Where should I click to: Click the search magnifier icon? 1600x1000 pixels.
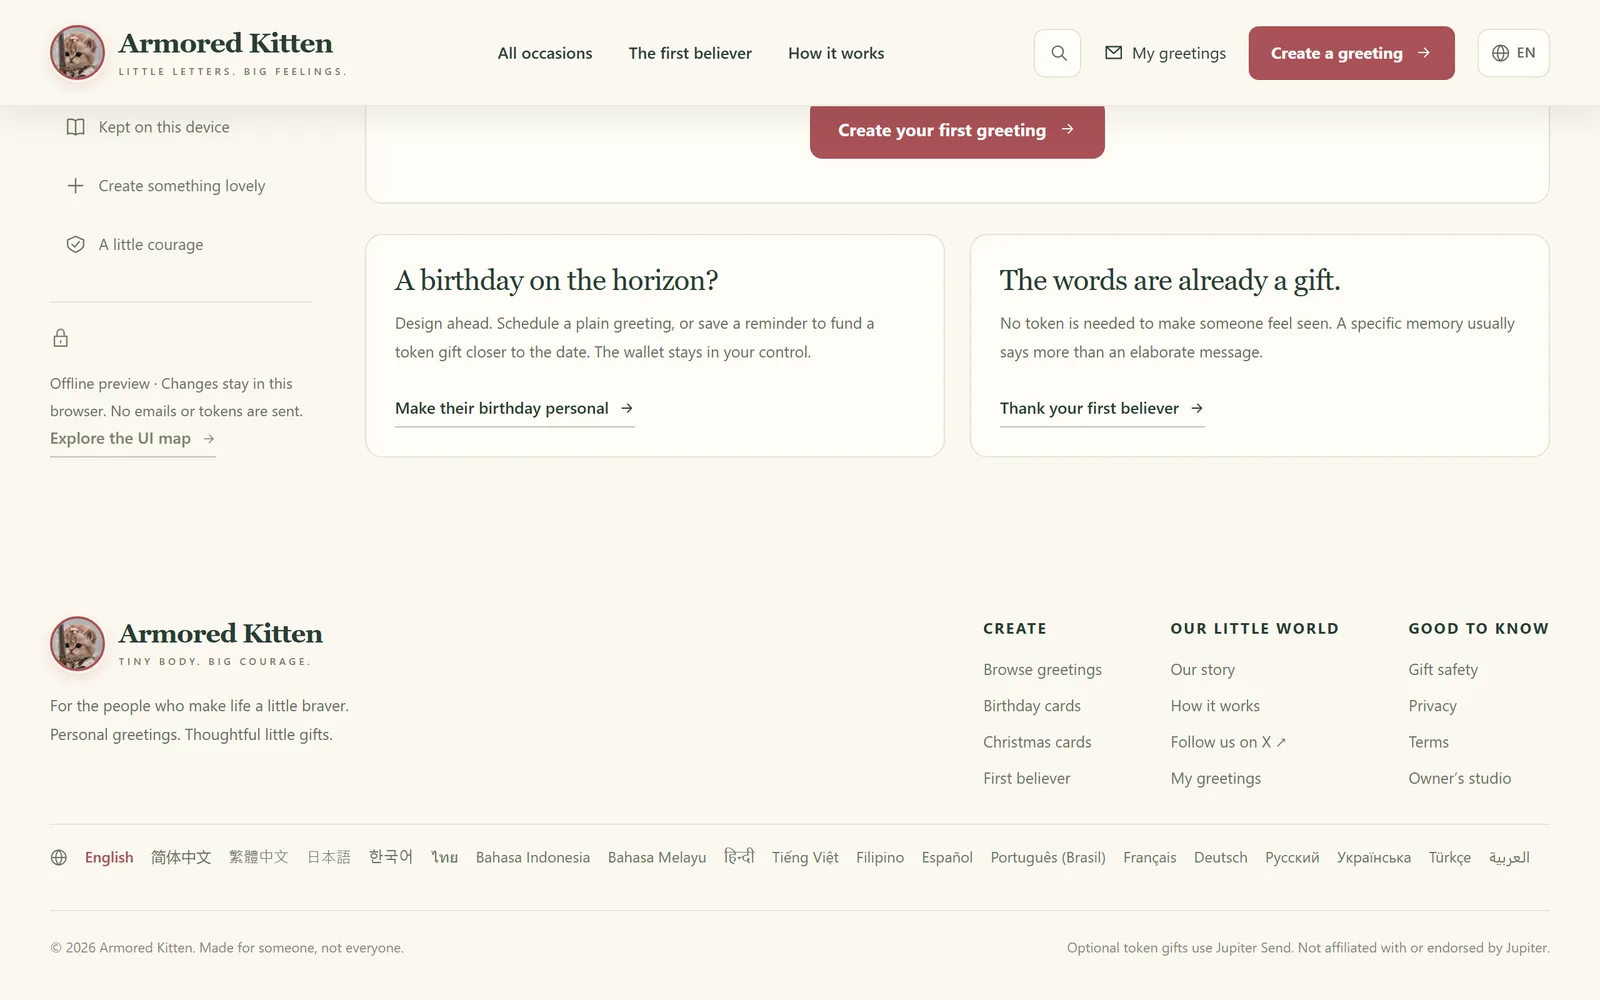1058,53
